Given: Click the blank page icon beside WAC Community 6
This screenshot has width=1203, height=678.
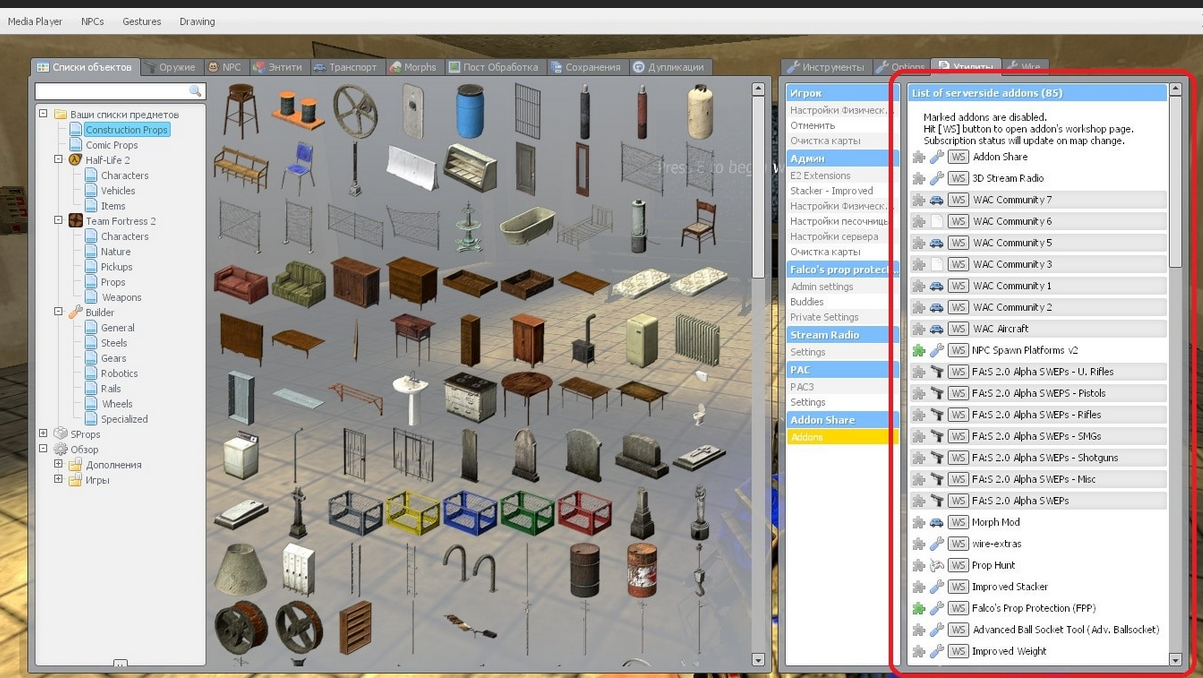Looking at the screenshot, I should [x=937, y=221].
